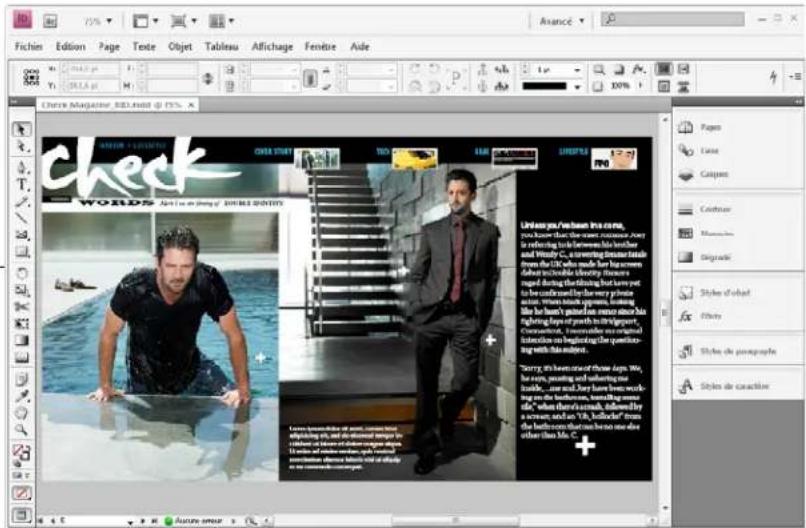This screenshot has height=528, width=806.
Task: Open the stroke weight 1 pt dropdown
Action: pos(578,70)
